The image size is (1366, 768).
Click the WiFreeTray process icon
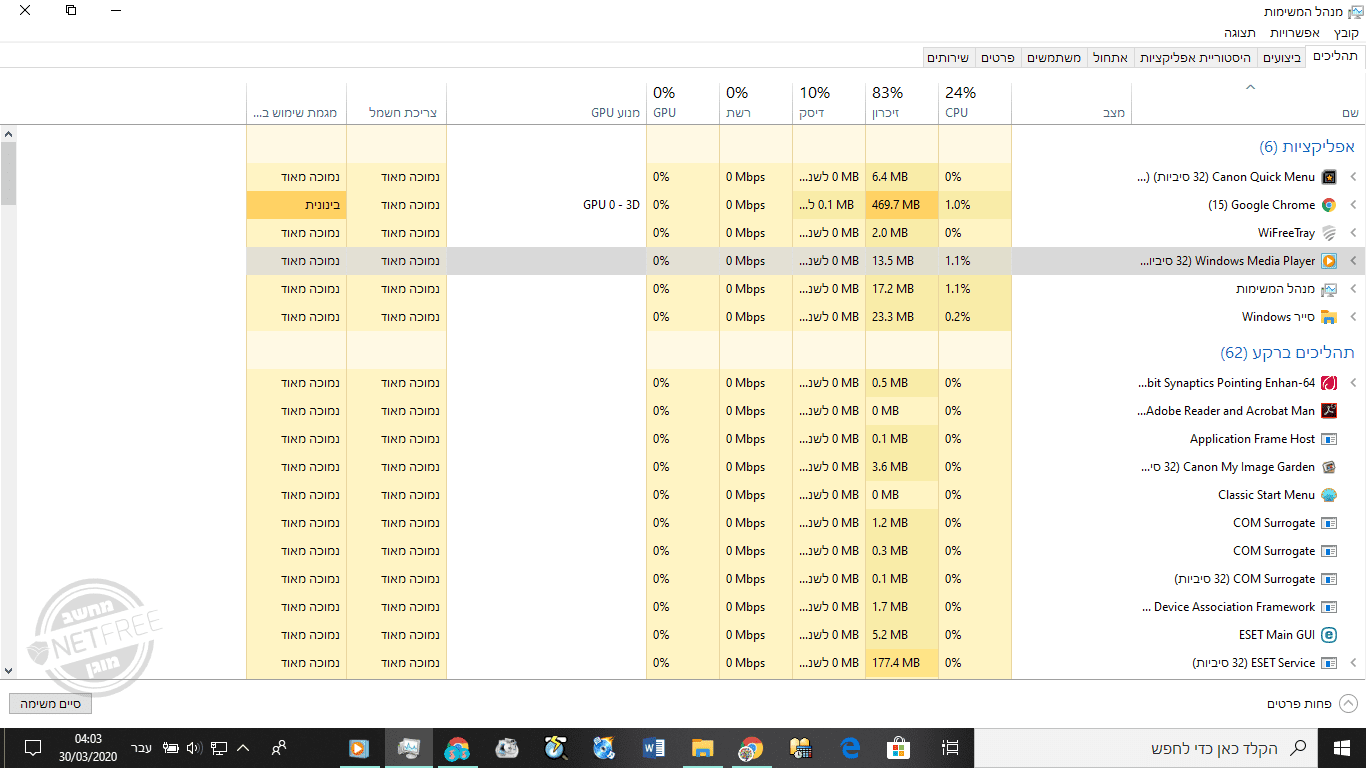[x=1329, y=233]
